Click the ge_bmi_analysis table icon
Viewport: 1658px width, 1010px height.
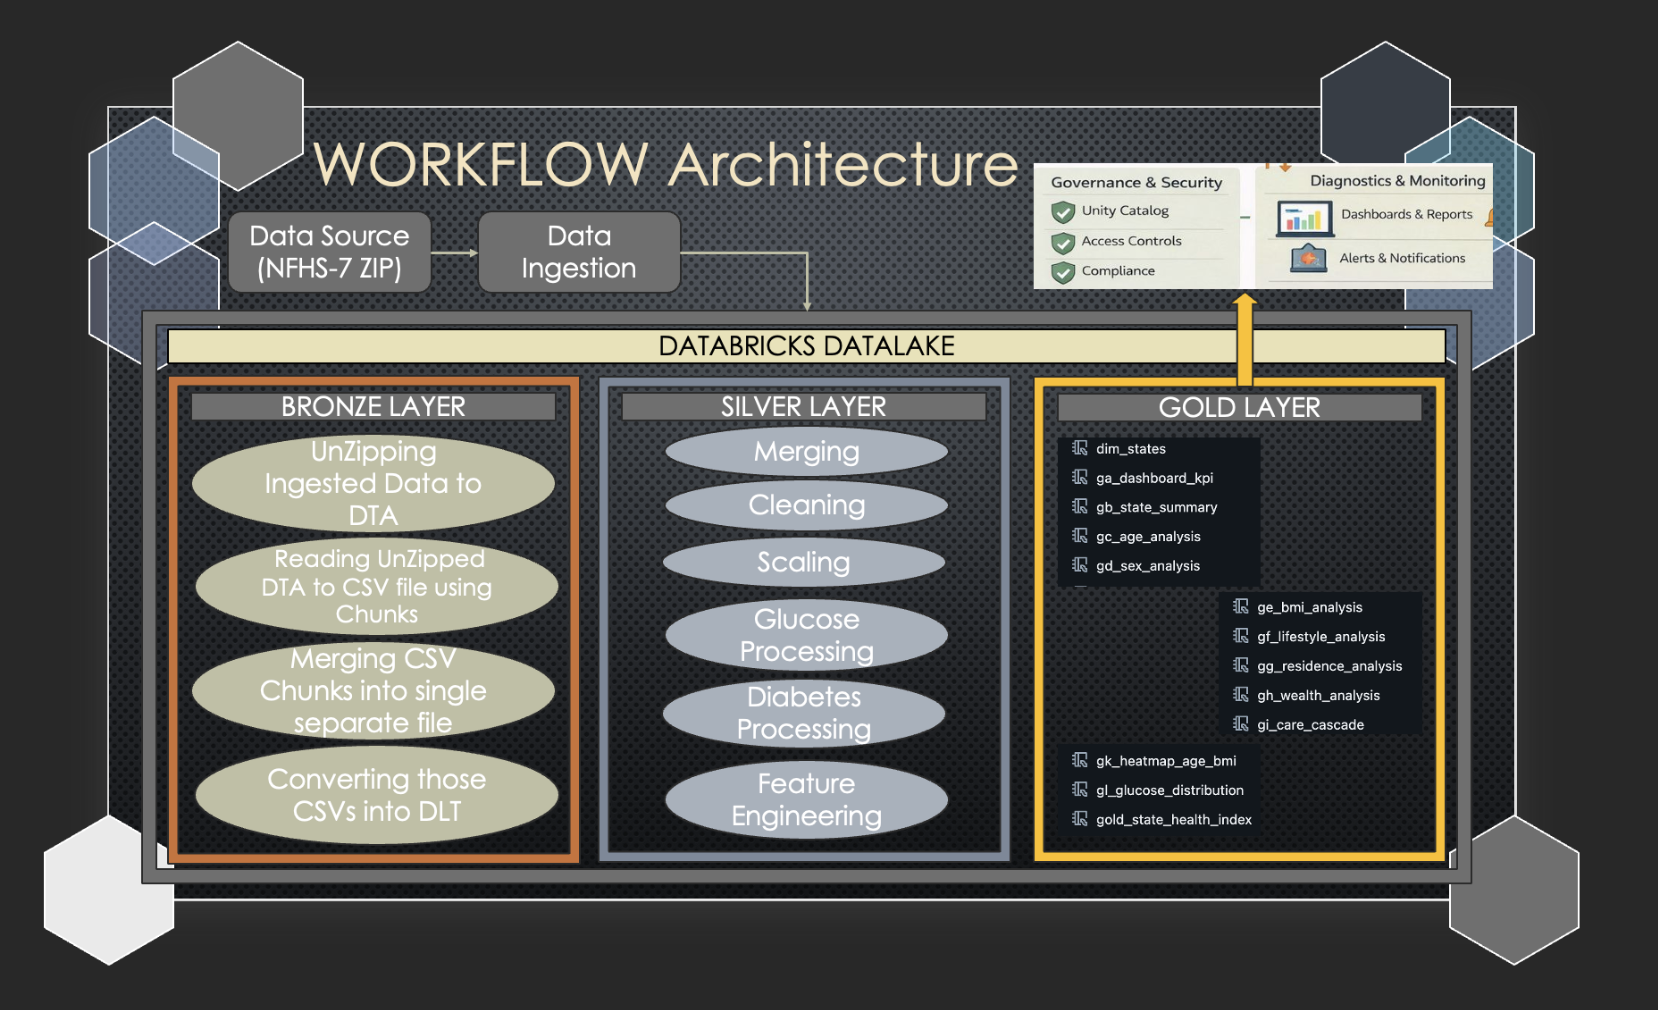[x=1241, y=606]
